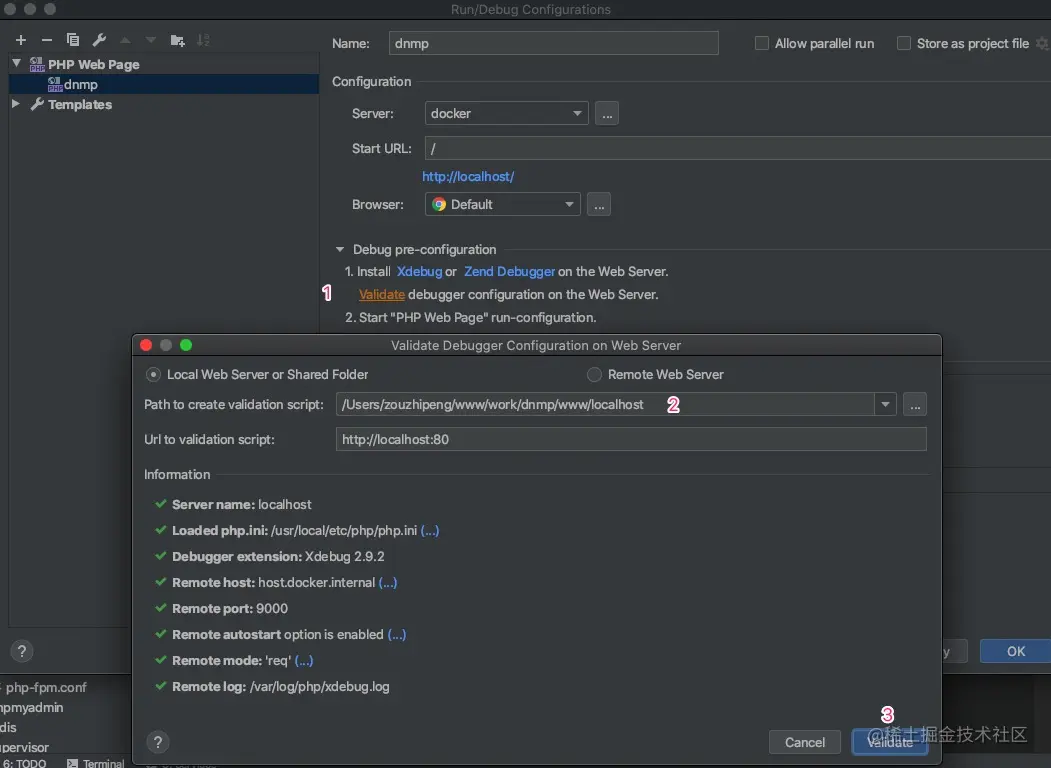This screenshot has width=1051, height=768.
Task: Create new folder icon in toolbar
Action: point(178,40)
